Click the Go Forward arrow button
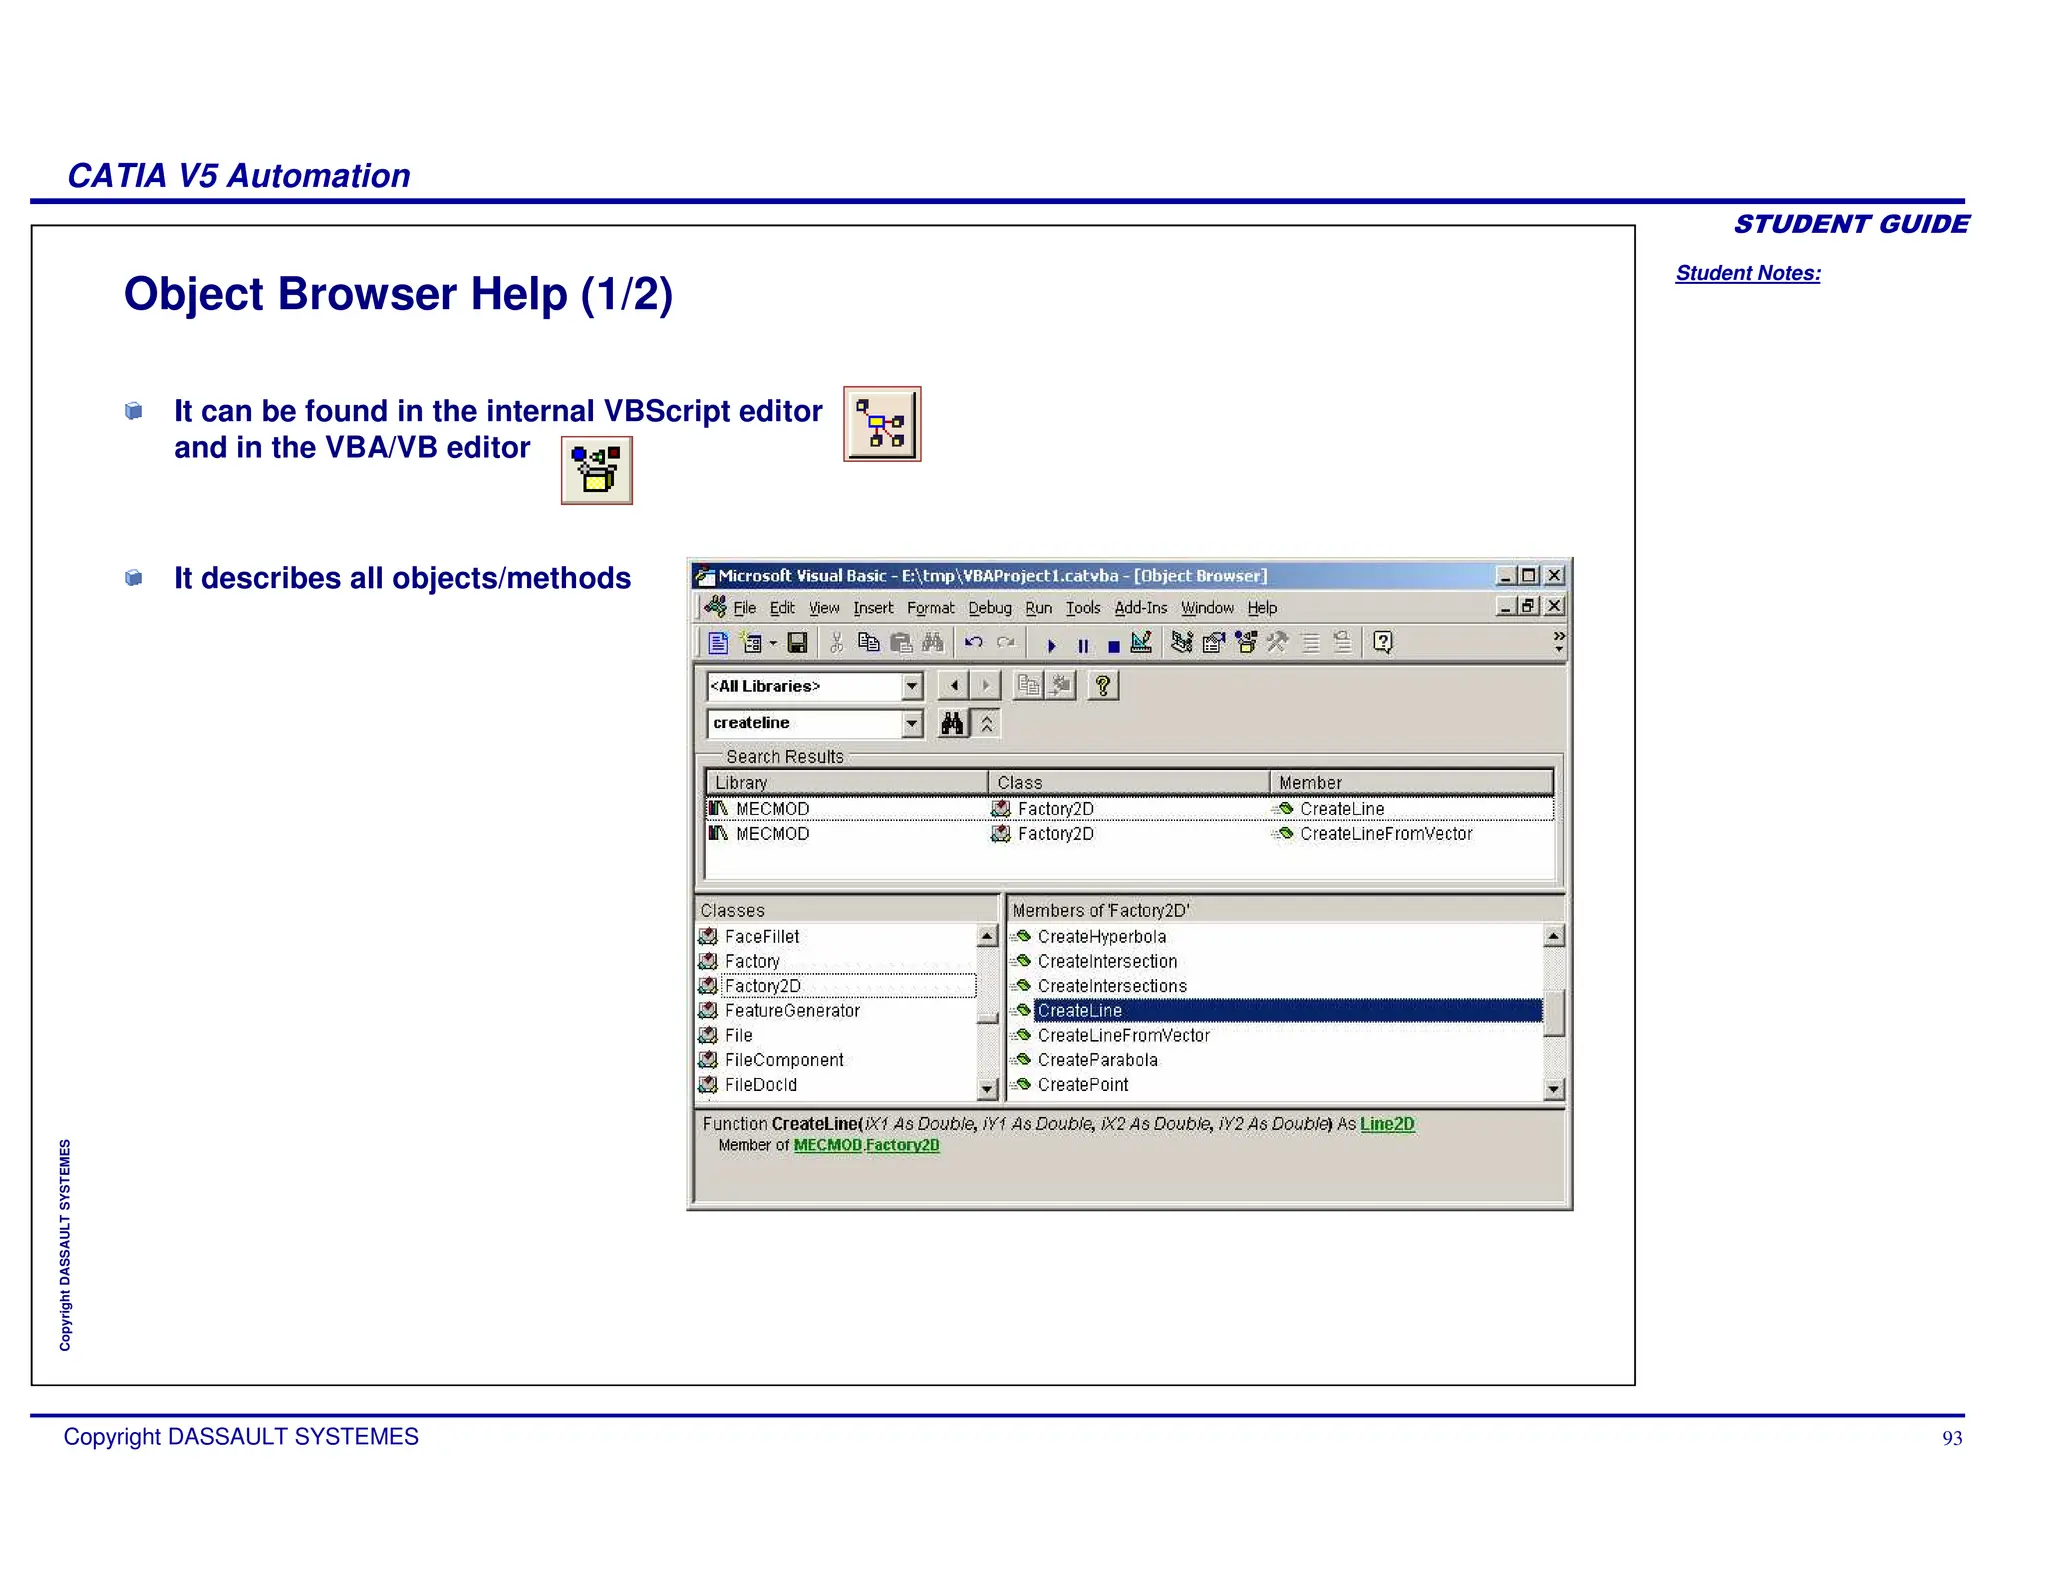Screen dimensions: 2048x1582 pyautogui.click(x=985, y=685)
